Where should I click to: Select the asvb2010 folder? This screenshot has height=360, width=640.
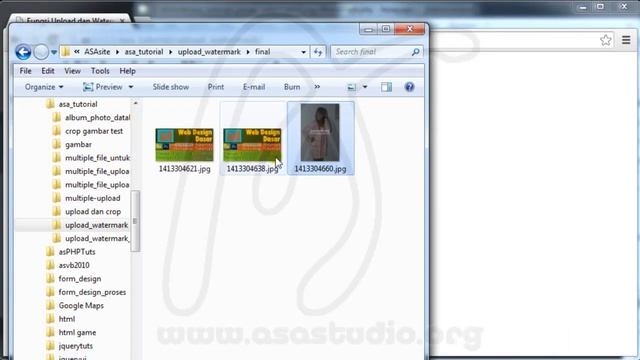coord(74,265)
